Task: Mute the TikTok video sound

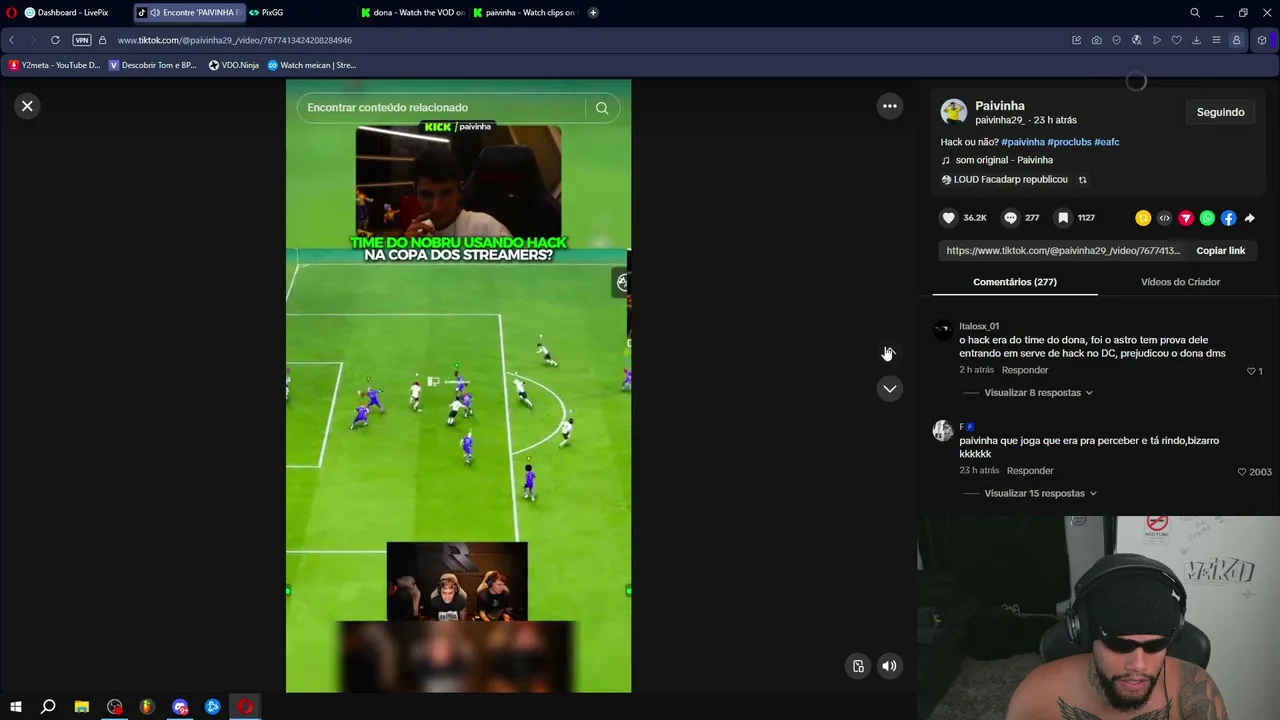Action: click(x=889, y=666)
